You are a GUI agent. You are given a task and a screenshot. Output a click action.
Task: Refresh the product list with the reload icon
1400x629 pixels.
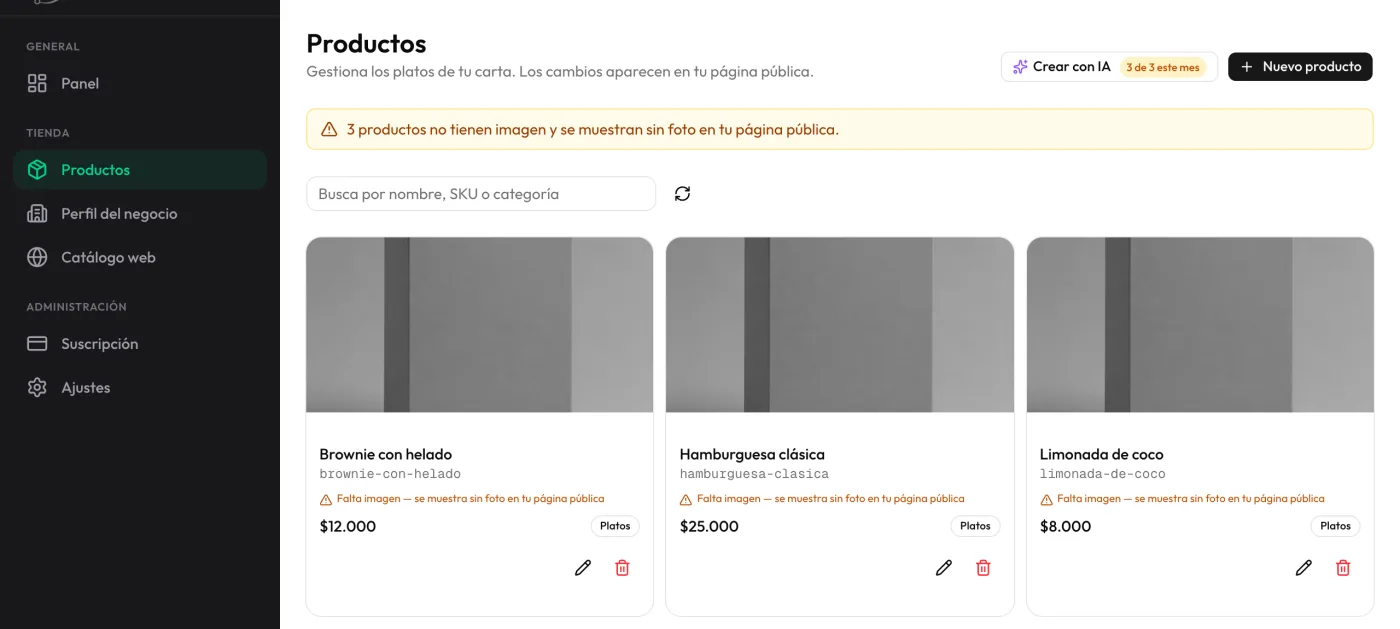tap(682, 194)
